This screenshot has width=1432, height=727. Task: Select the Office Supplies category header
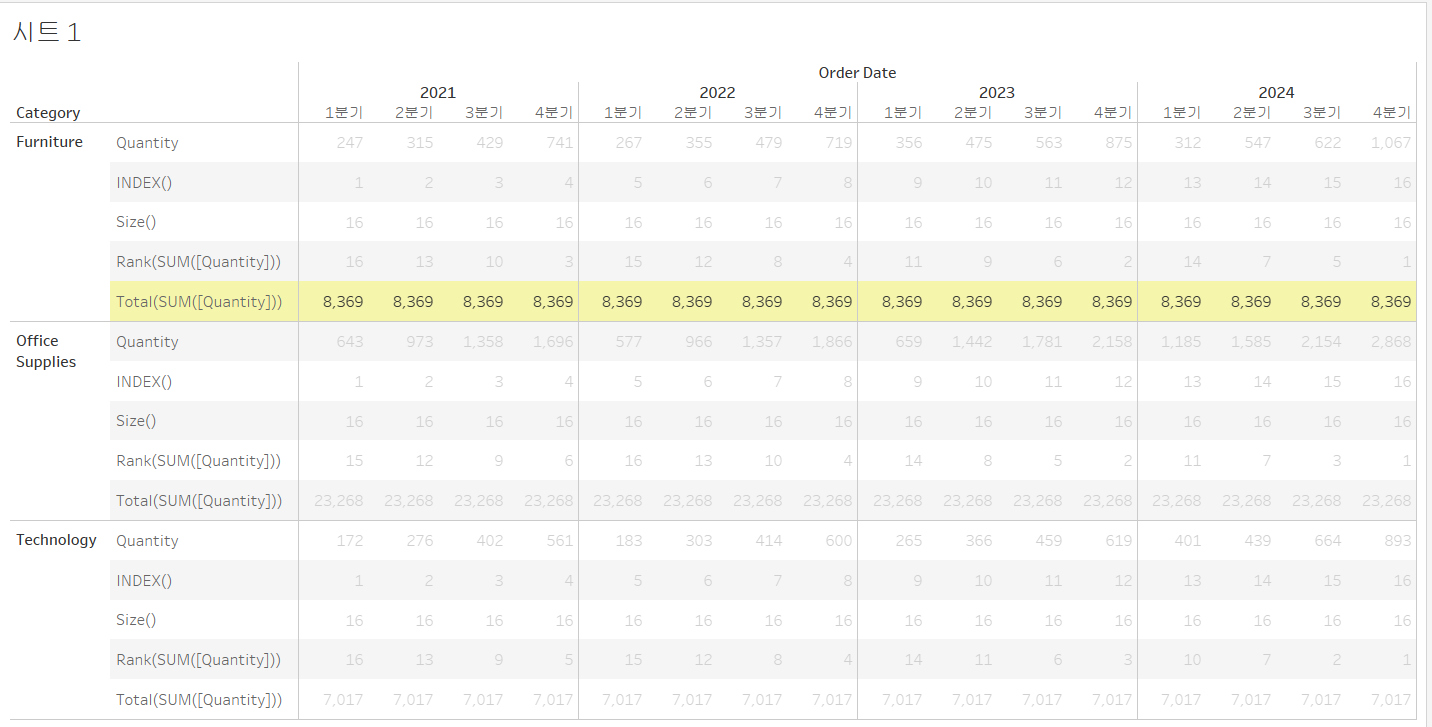(x=46, y=351)
